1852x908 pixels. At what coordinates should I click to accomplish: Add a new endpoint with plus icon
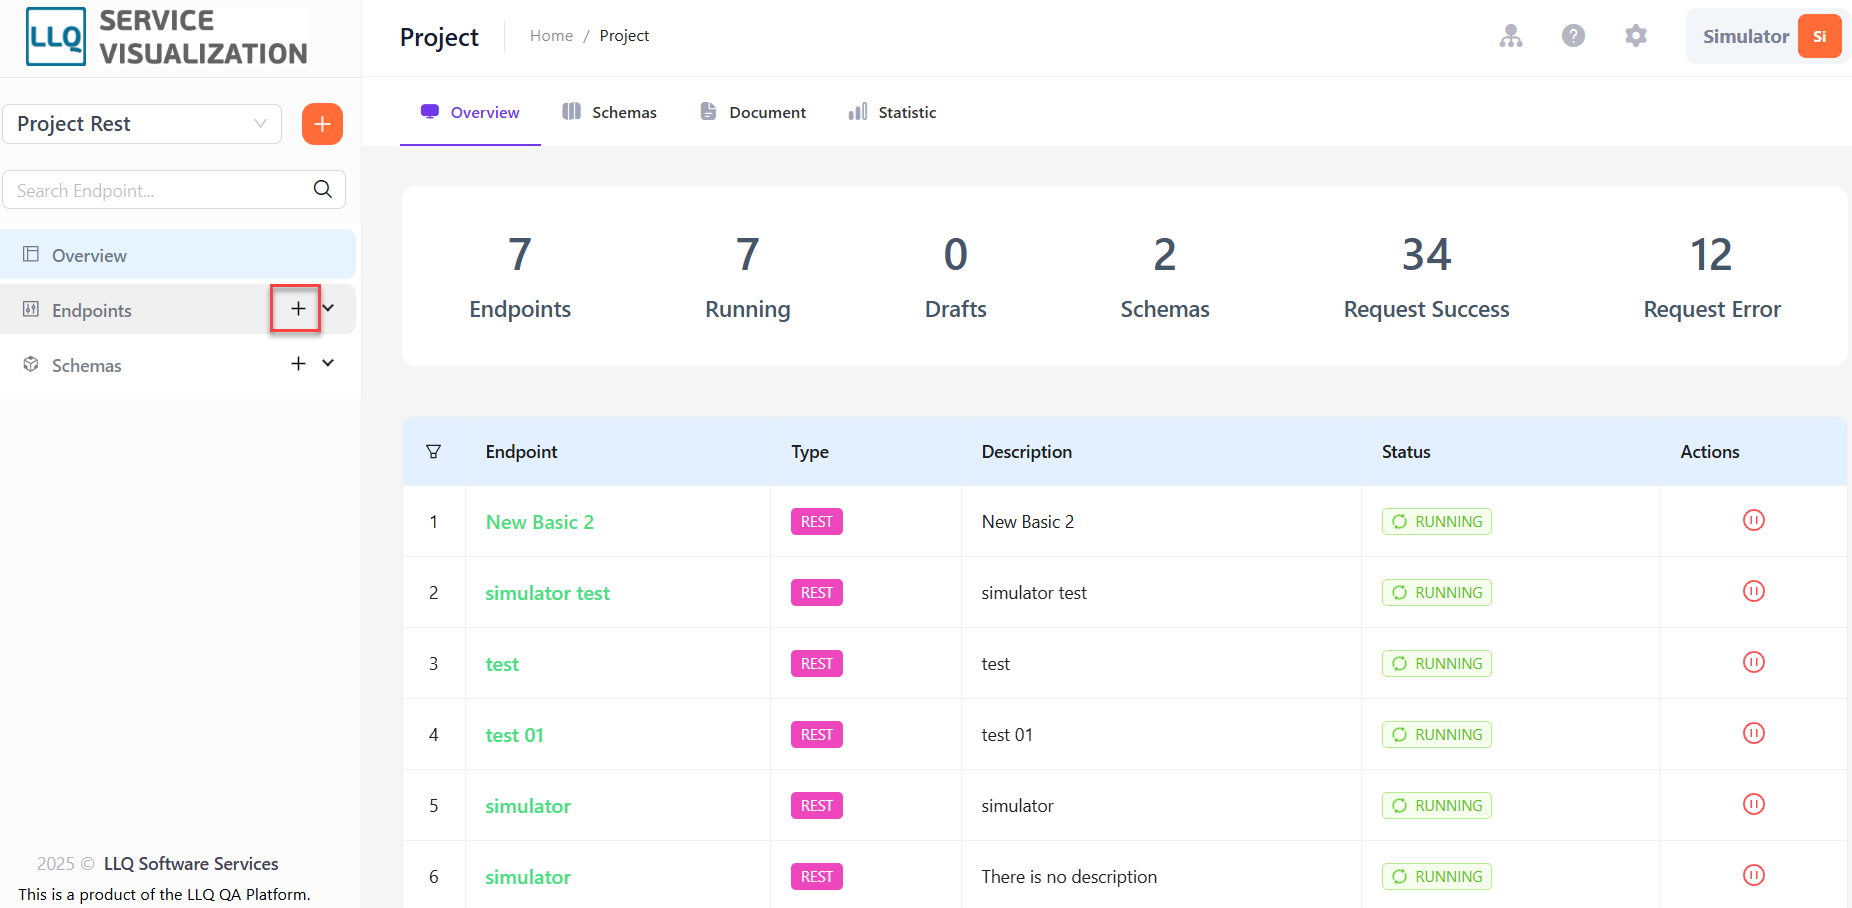coord(297,309)
